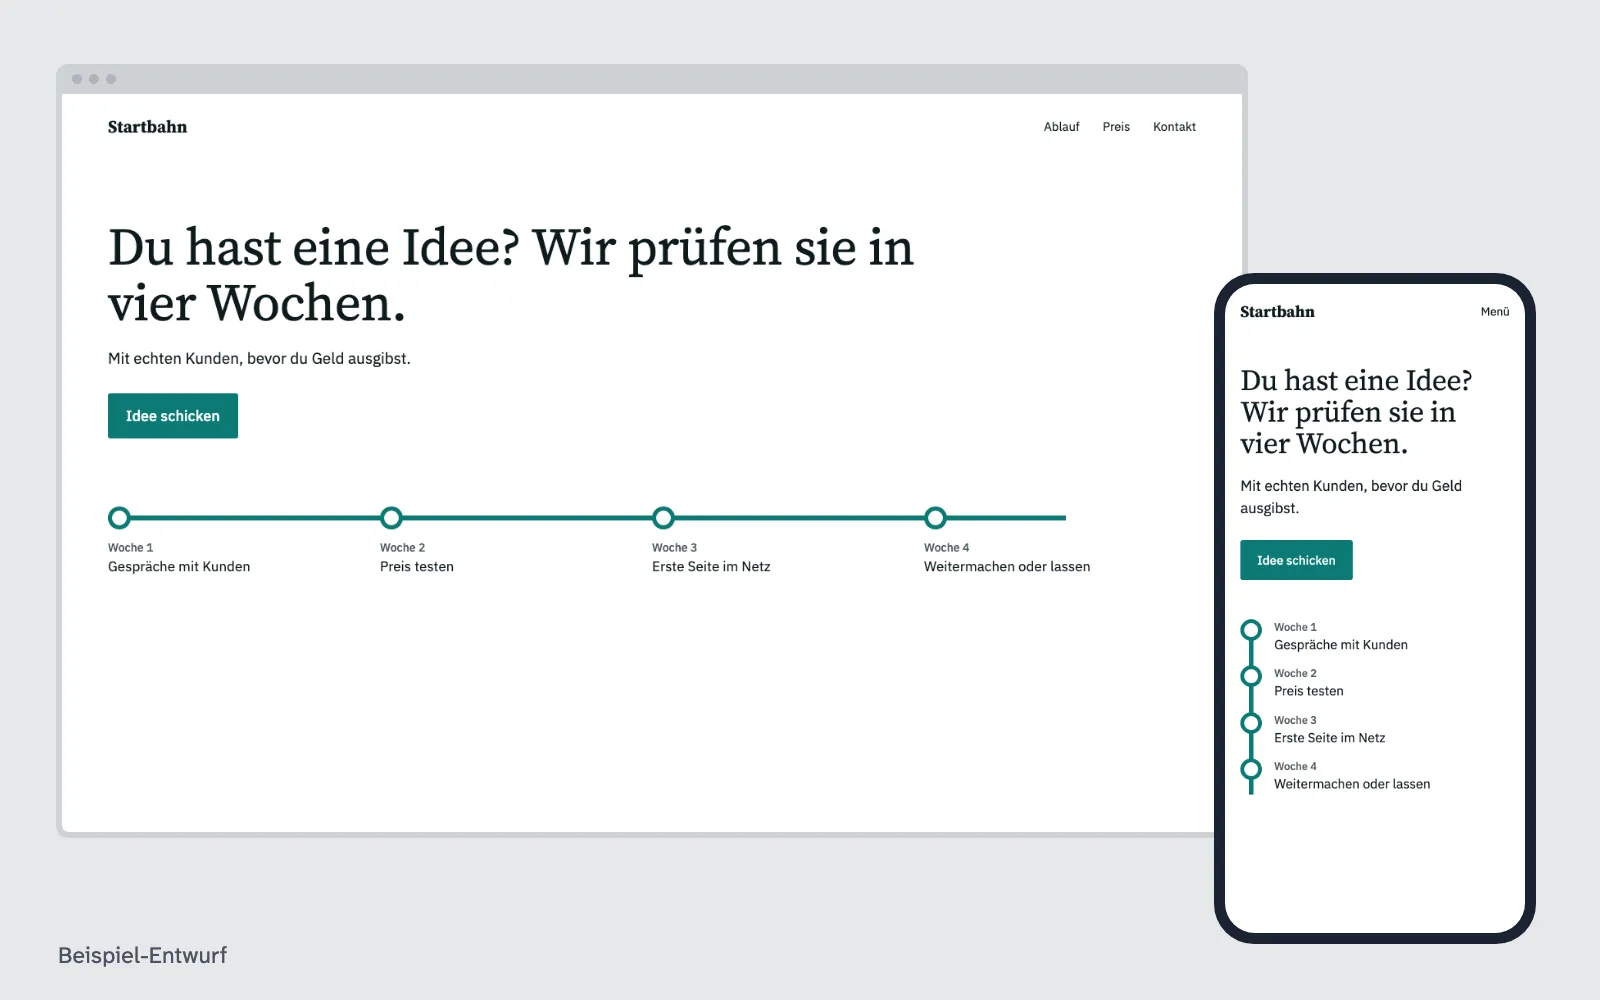Click the desktop headline 'Du hast eine Idee?'

click(314, 248)
